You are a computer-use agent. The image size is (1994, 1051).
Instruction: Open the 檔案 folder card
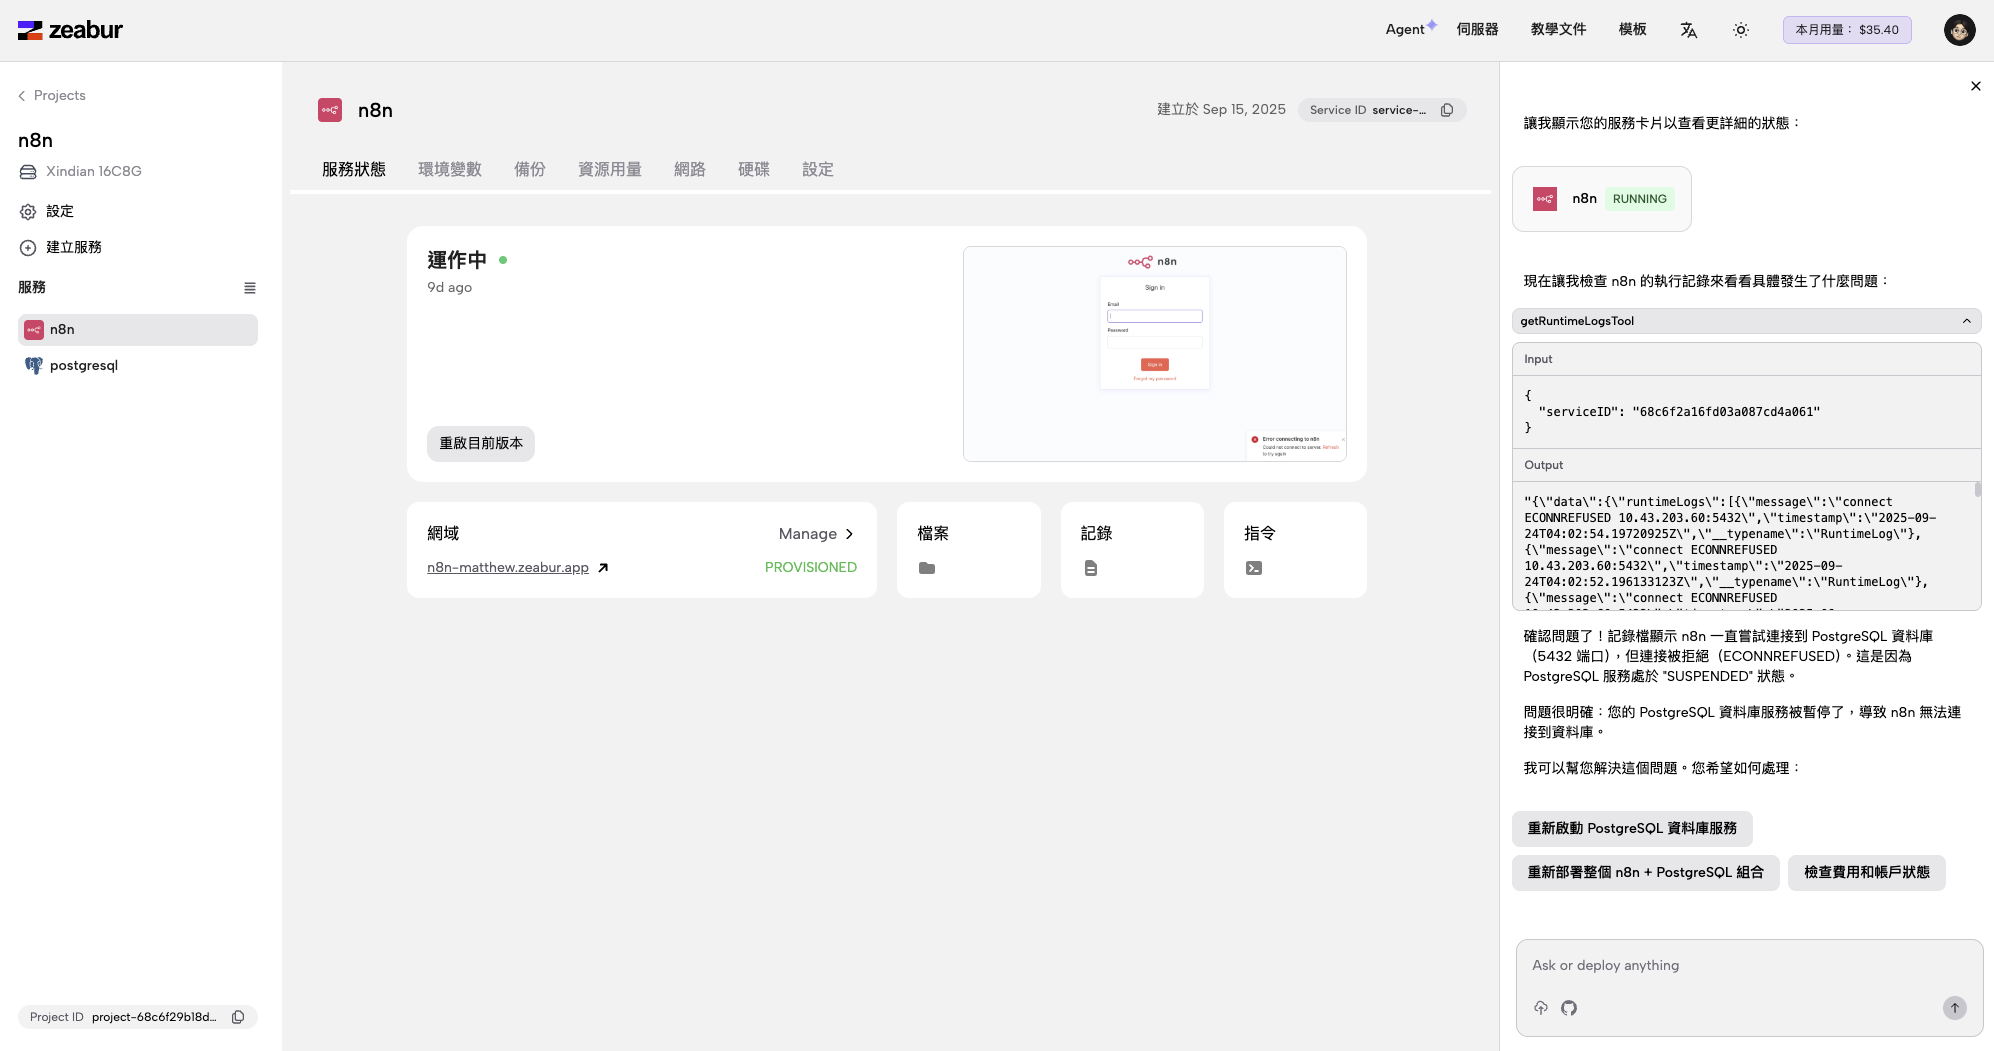pyautogui.click(x=968, y=550)
